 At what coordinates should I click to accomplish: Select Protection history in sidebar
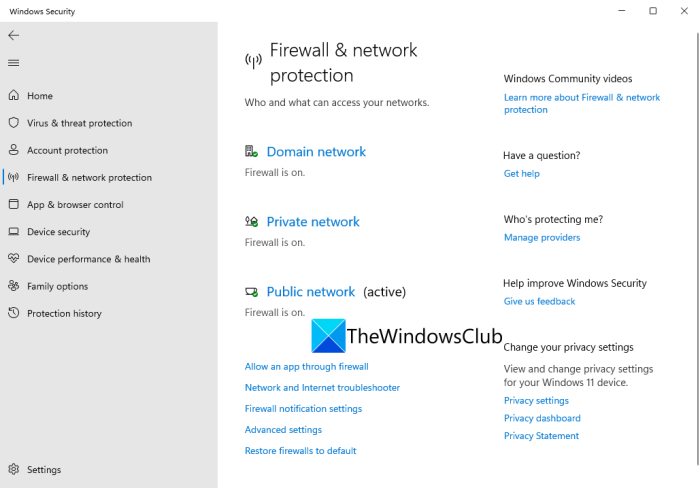pyautogui.click(x=64, y=313)
